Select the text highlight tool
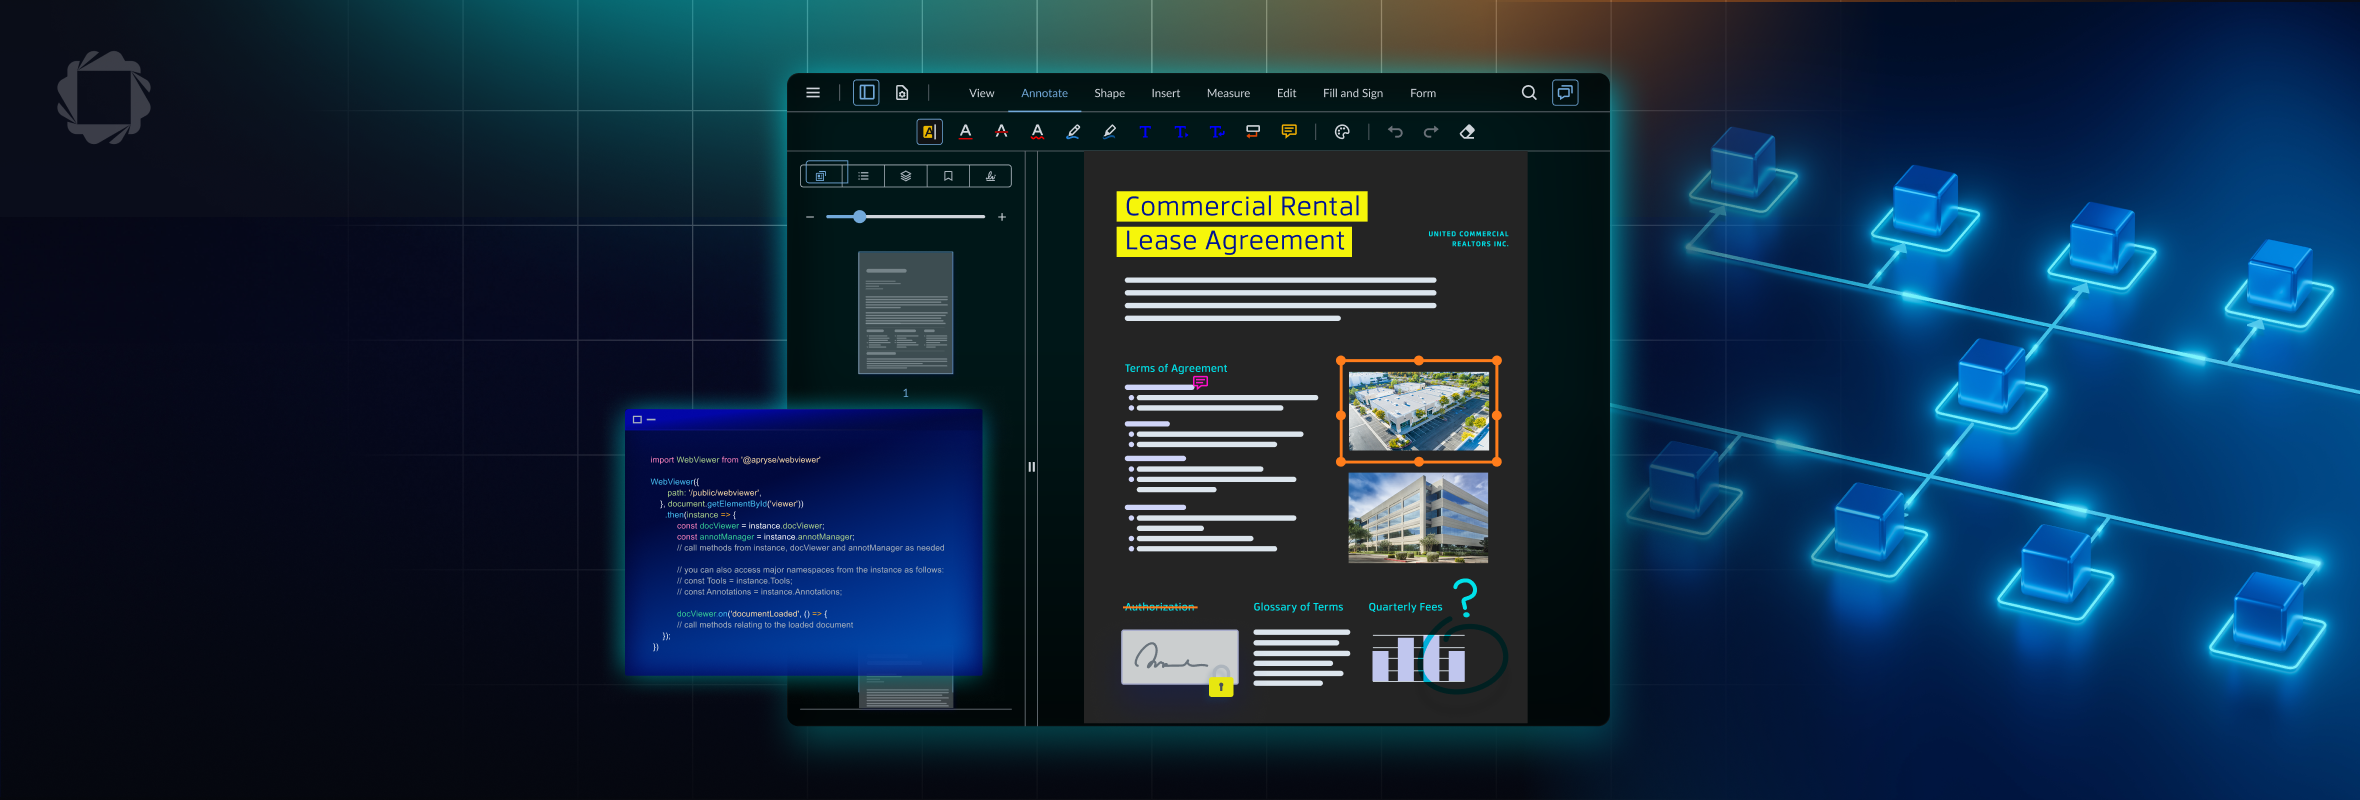The image size is (2360, 800). (x=929, y=132)
